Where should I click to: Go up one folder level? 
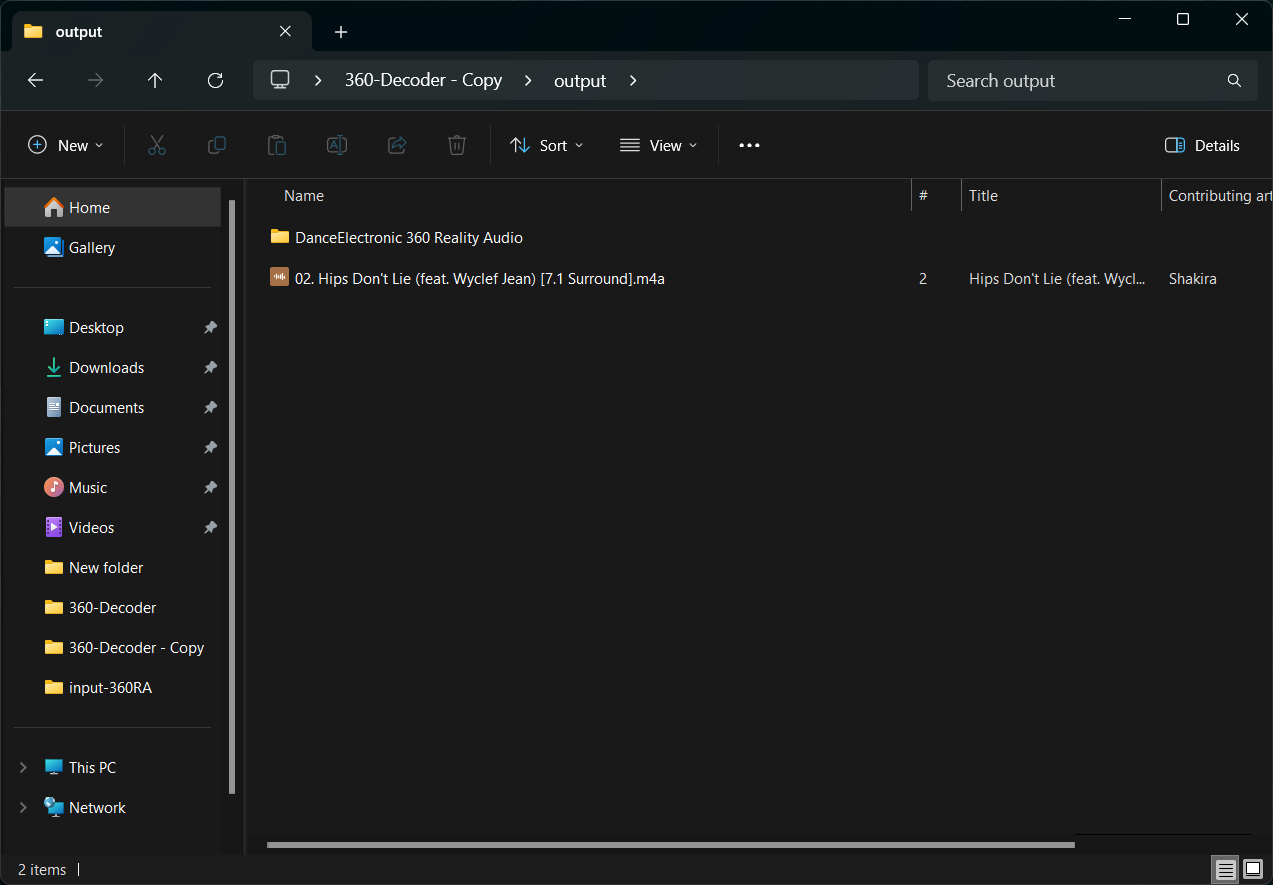155,81
